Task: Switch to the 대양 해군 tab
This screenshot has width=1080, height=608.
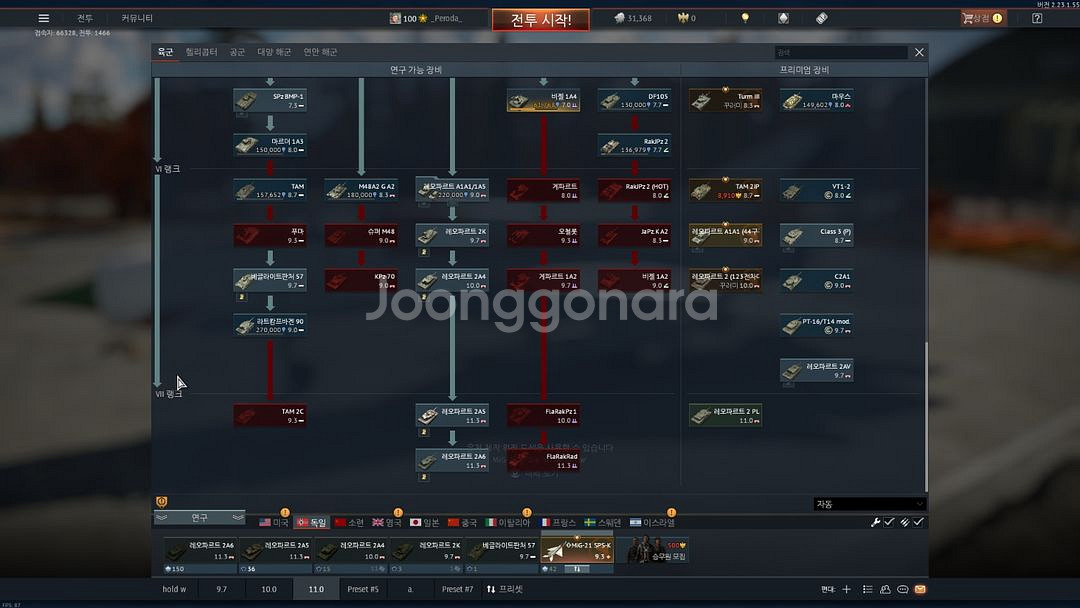Action: [274, 52]
